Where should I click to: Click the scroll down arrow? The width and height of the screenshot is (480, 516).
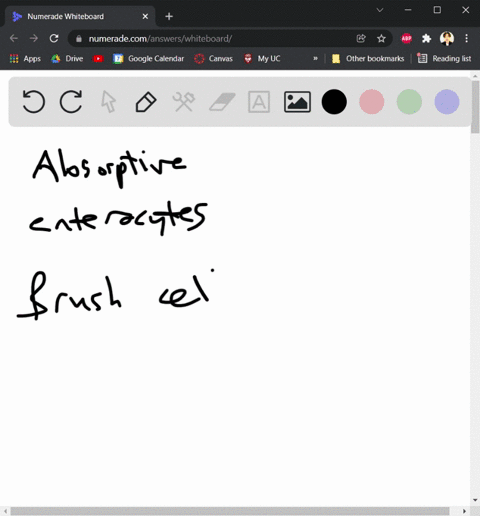475,500
